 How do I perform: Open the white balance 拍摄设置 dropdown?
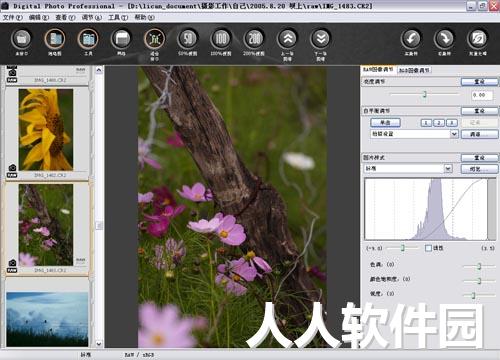click(414, 134)
